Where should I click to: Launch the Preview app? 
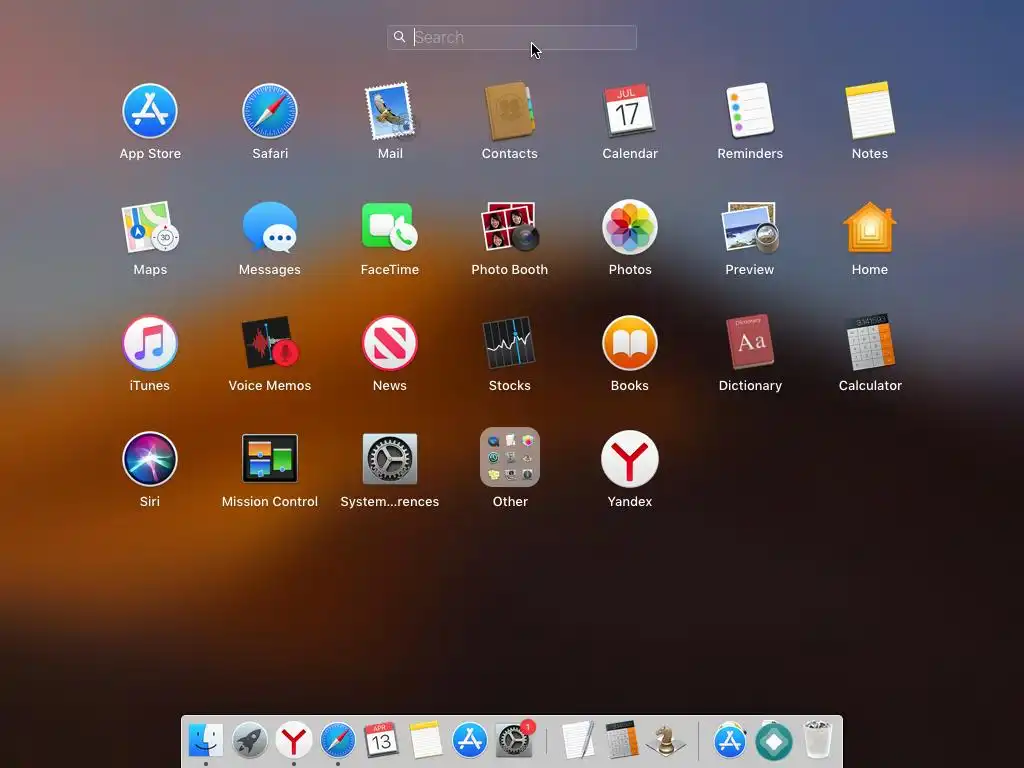[x=750, y=227]
